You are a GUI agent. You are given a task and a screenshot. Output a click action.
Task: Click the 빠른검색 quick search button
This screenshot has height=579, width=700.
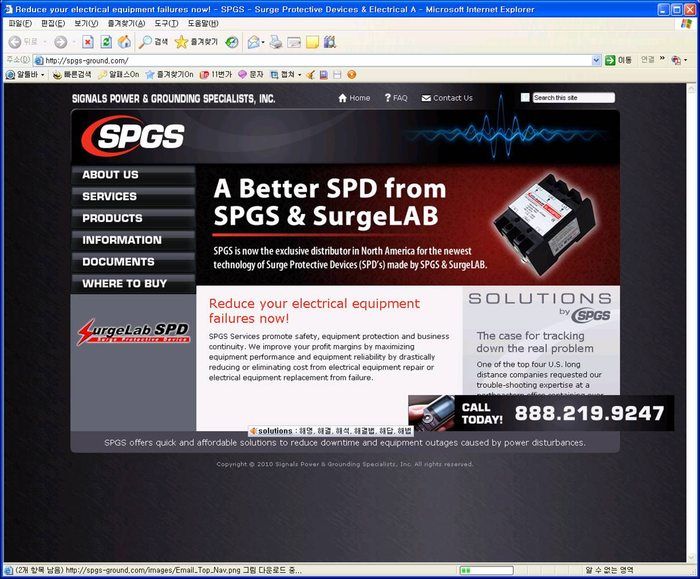coord(72,75)
